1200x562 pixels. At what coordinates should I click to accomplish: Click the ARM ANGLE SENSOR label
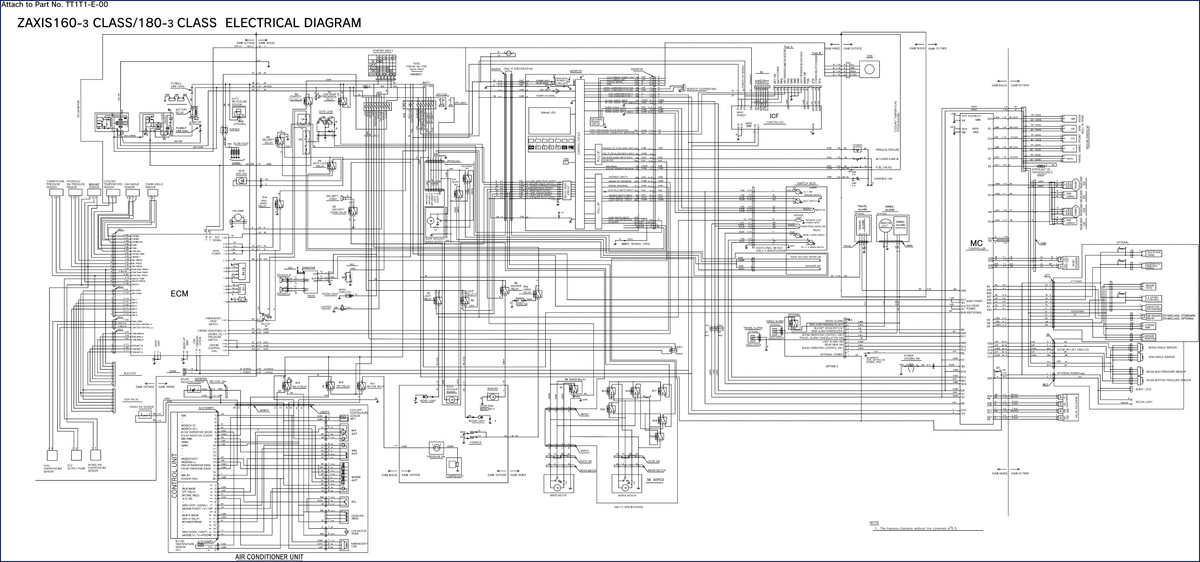(x=1161, y=357)
